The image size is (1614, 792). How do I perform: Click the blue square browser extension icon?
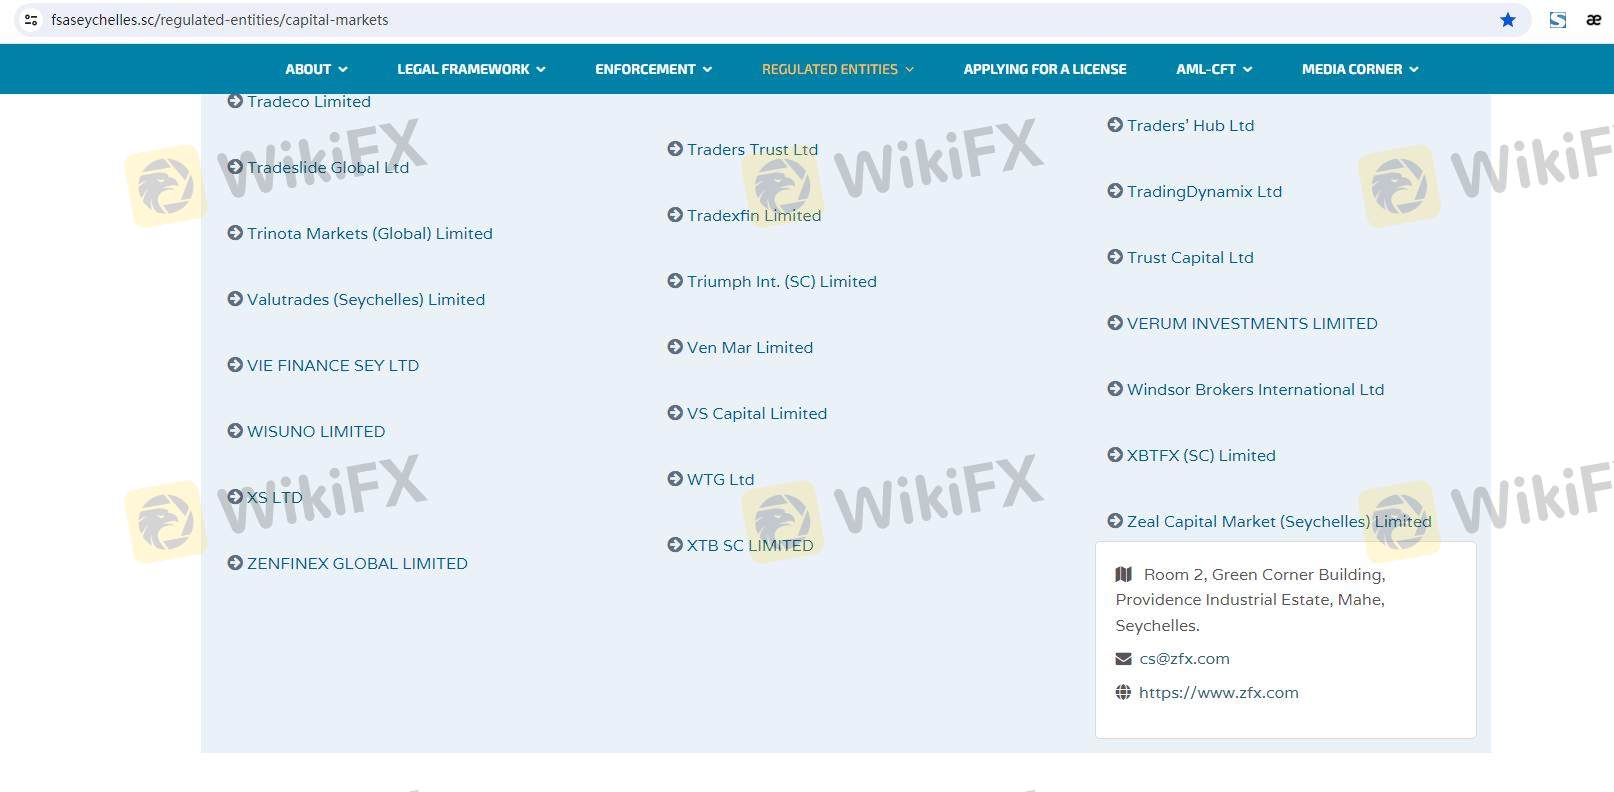[x=1557, y=20]
